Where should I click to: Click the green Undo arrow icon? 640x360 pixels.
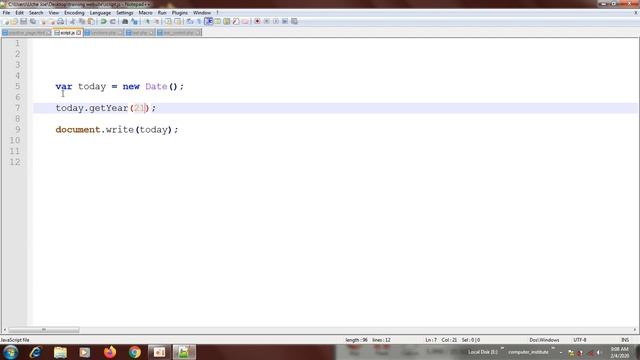pos(104,21)
